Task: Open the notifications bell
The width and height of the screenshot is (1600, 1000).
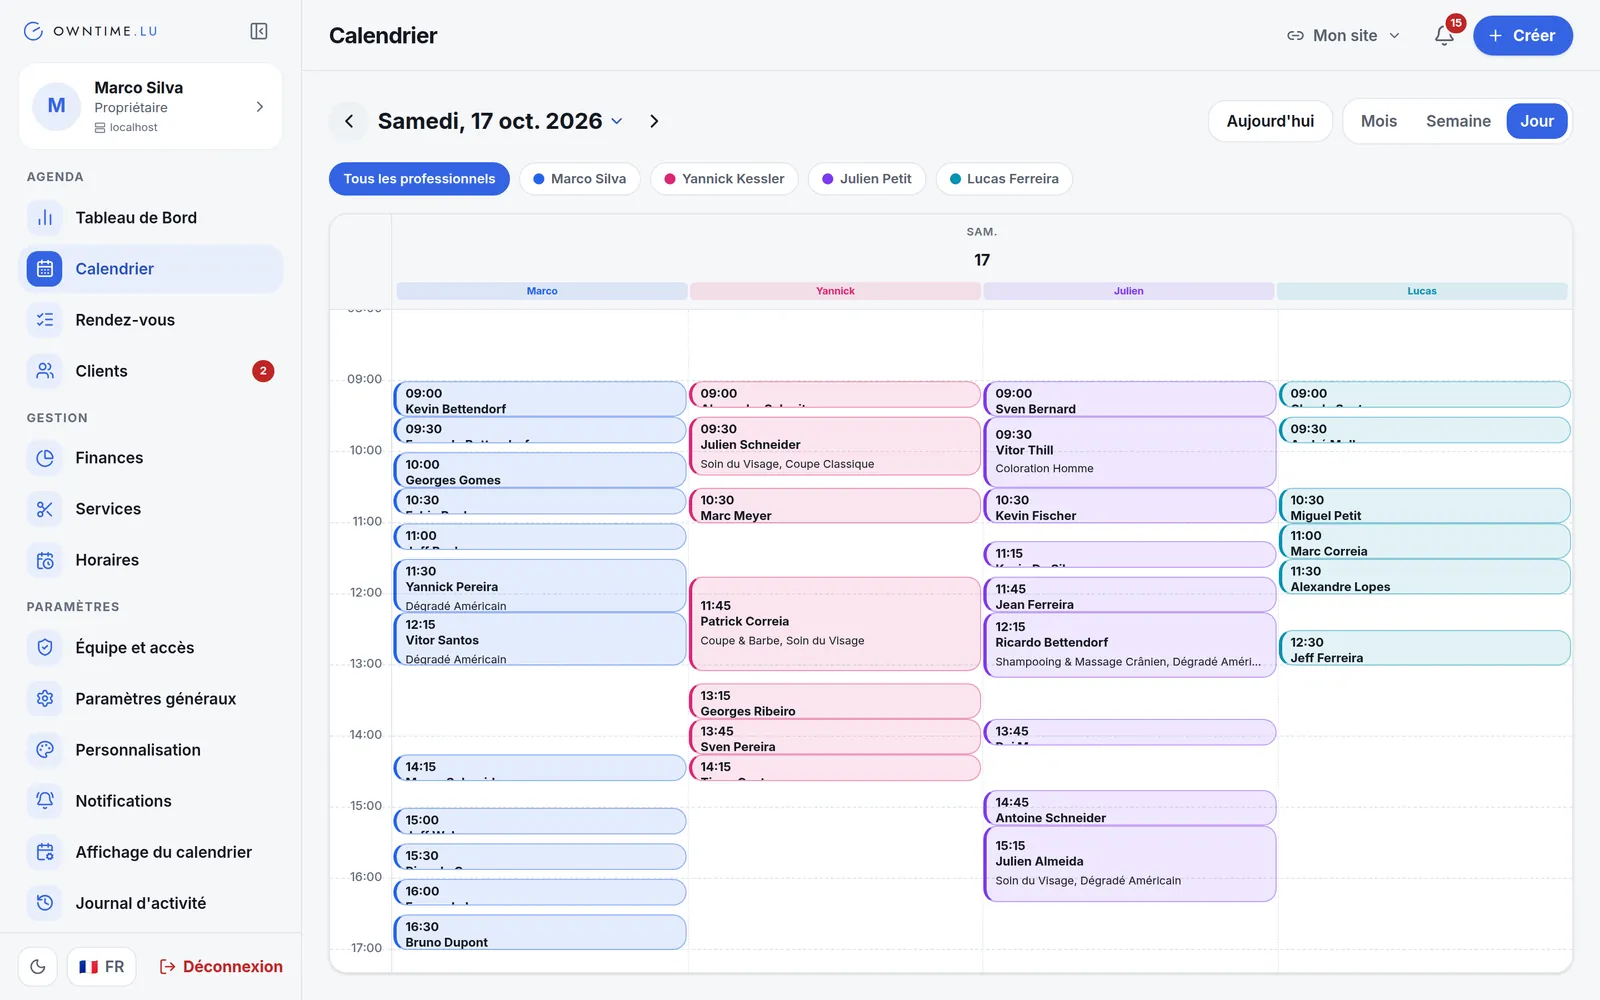Action: click(x=1444, y=35)
